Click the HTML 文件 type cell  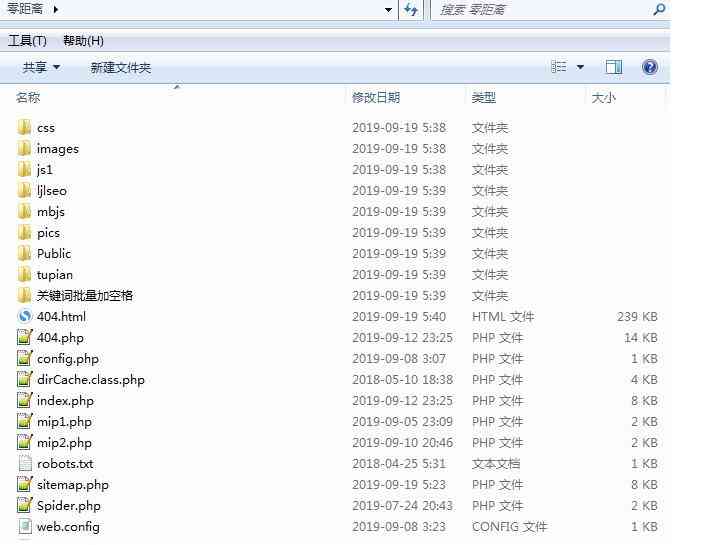503,316
